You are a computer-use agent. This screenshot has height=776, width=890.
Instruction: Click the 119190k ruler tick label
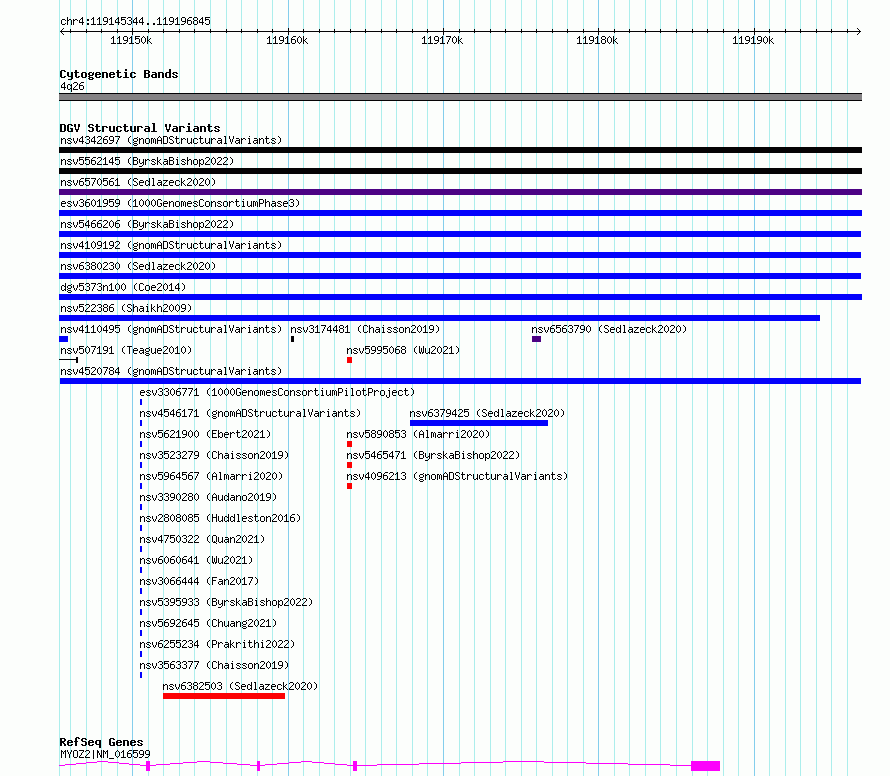tap(753, 40)
